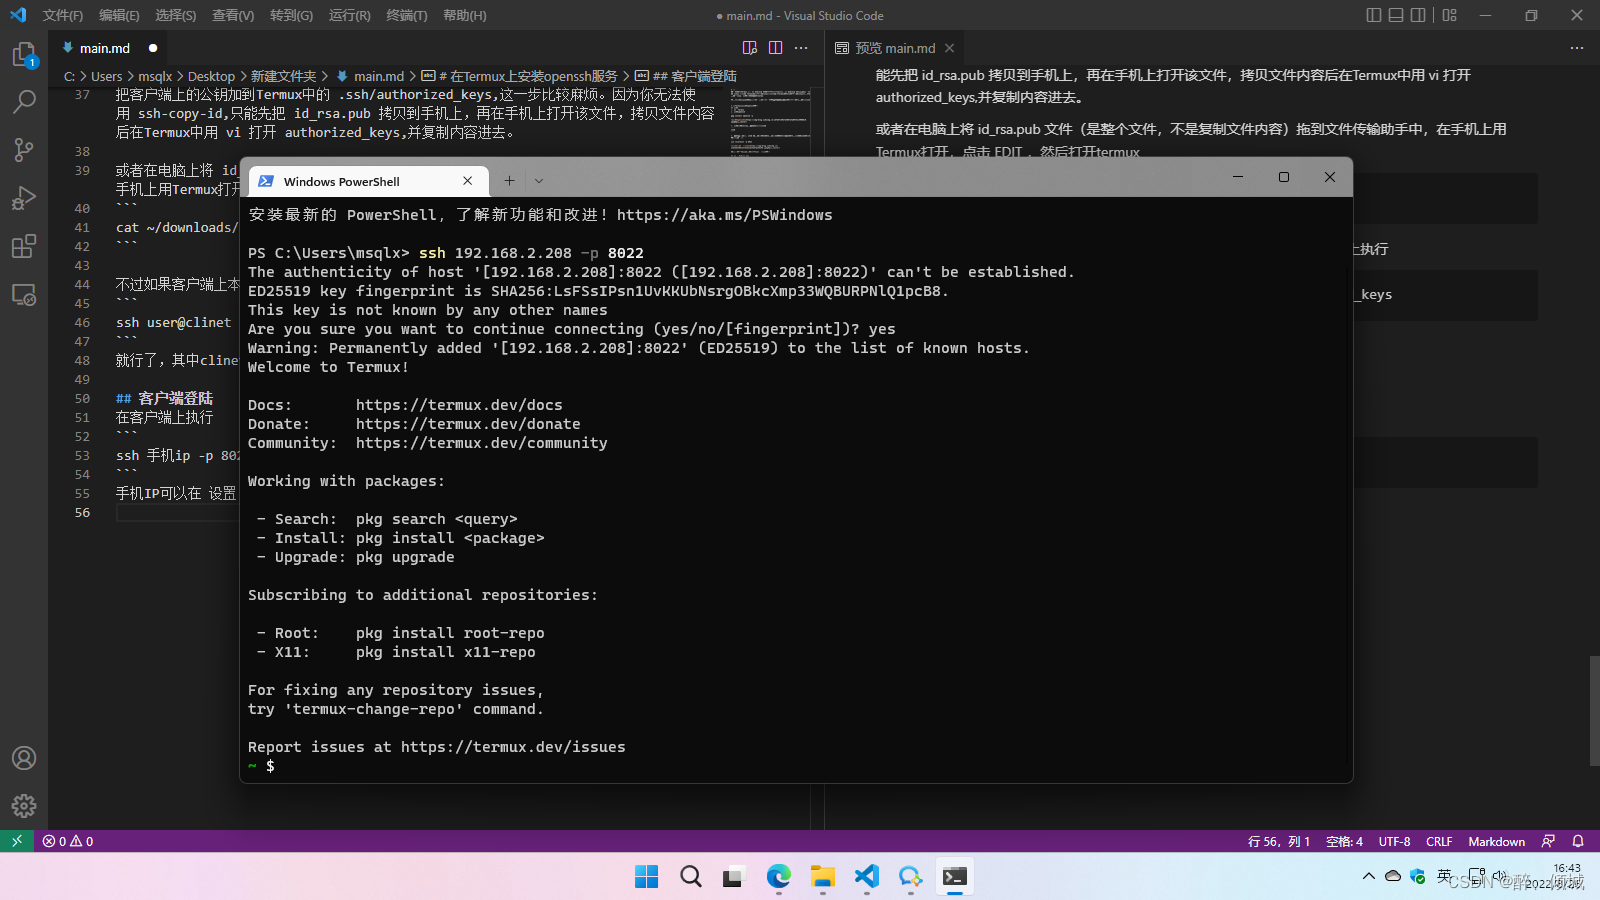Close the Windows PowerShell tab

click(467, 181)
